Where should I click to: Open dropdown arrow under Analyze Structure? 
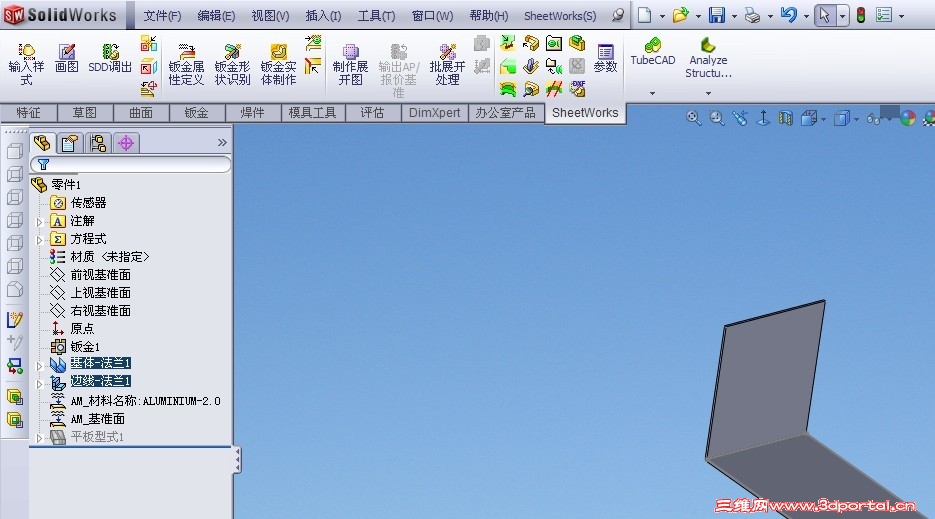[x=708, y=93]
